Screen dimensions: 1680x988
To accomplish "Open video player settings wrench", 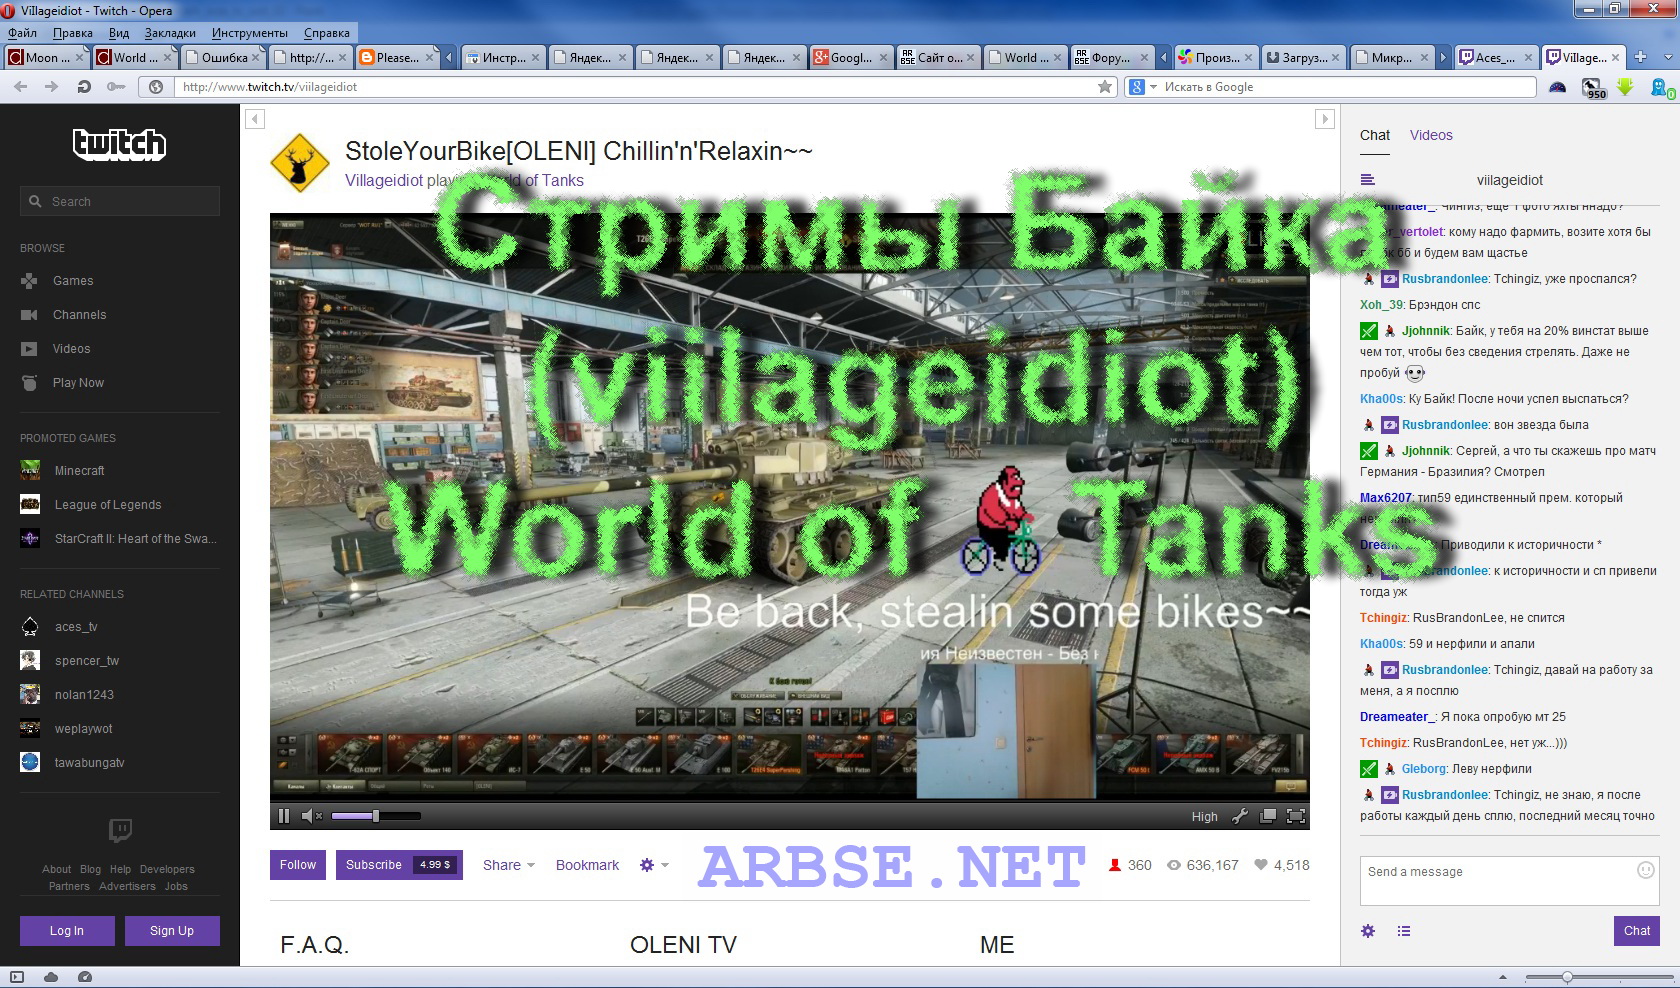I will pyautogui.click(x=1240, y=816).
